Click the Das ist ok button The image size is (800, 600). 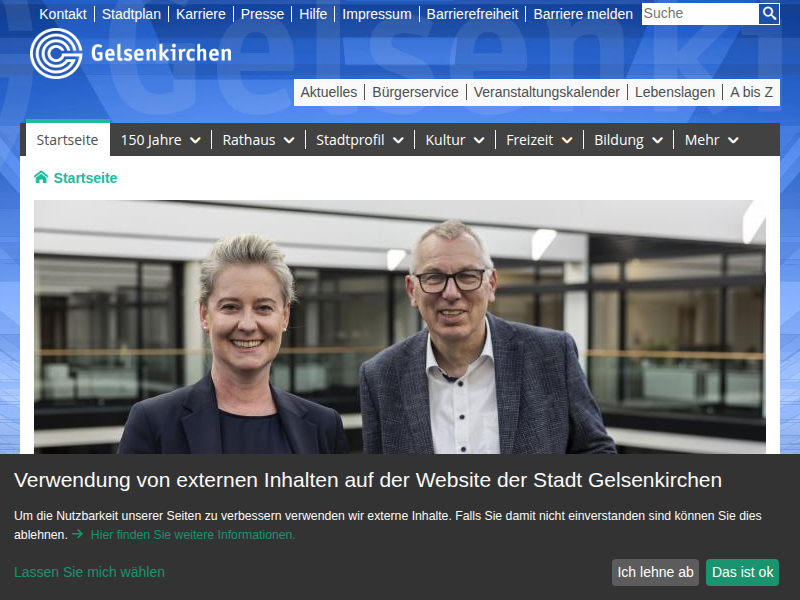click(742, 572)
